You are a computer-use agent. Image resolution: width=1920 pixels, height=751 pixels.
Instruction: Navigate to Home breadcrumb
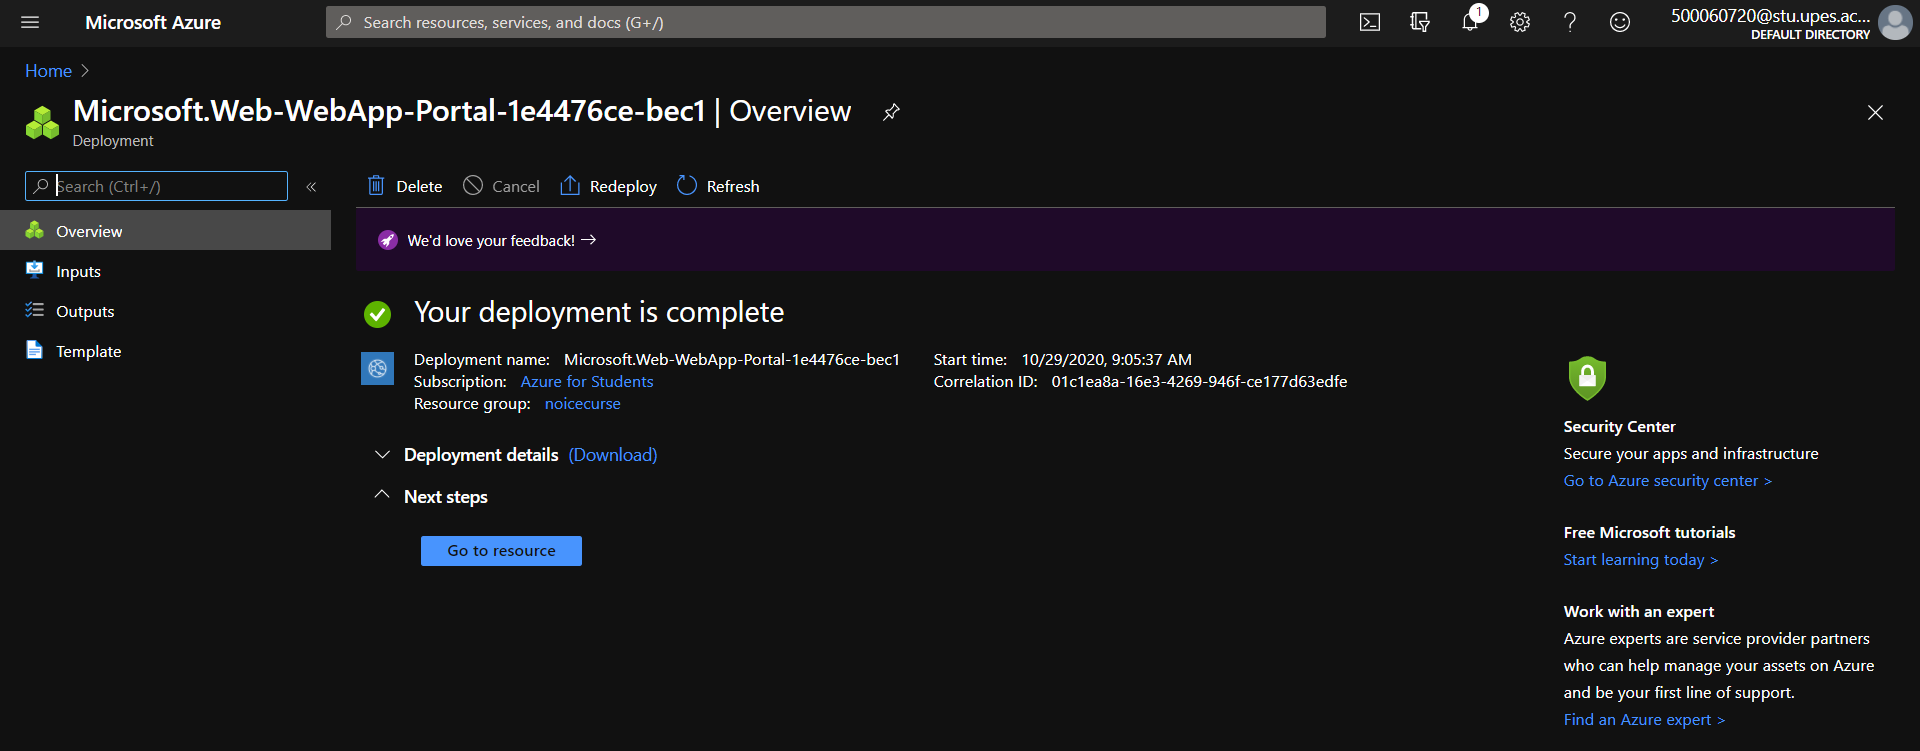pyautogui.click(x=48, y=71)
